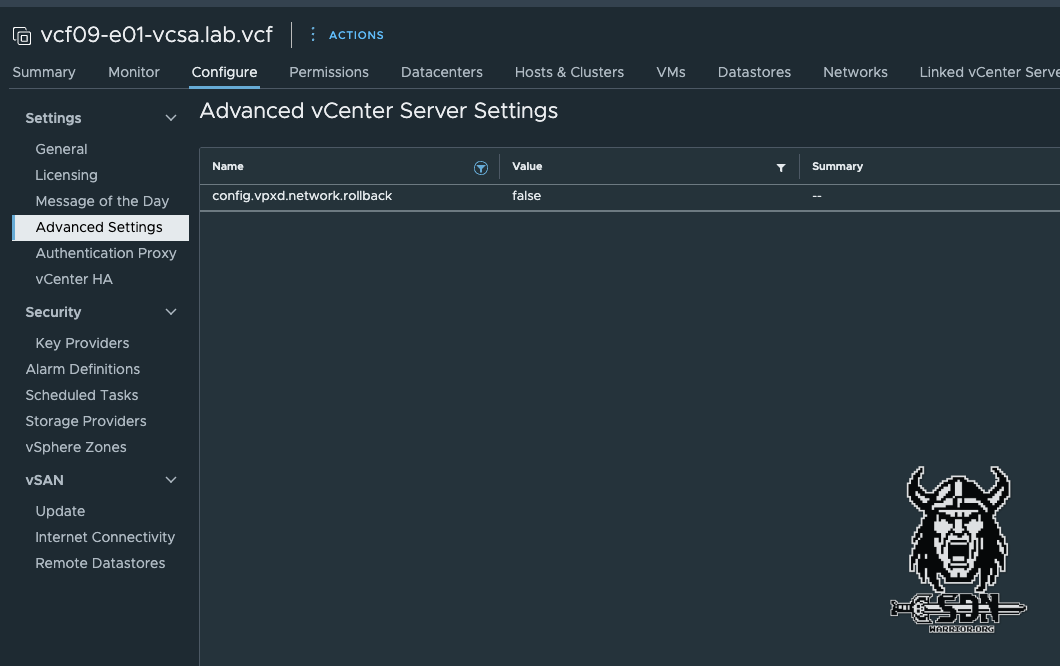Collapse the Settings section
Screen dimensions: 1060x666
170,117
